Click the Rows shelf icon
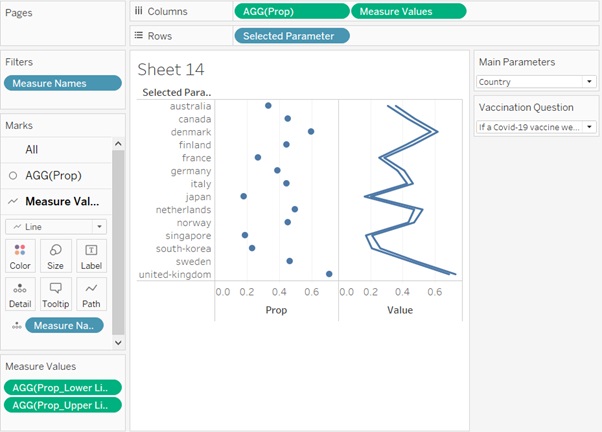This screenshot has height=432, width=602. pos(139,35)
